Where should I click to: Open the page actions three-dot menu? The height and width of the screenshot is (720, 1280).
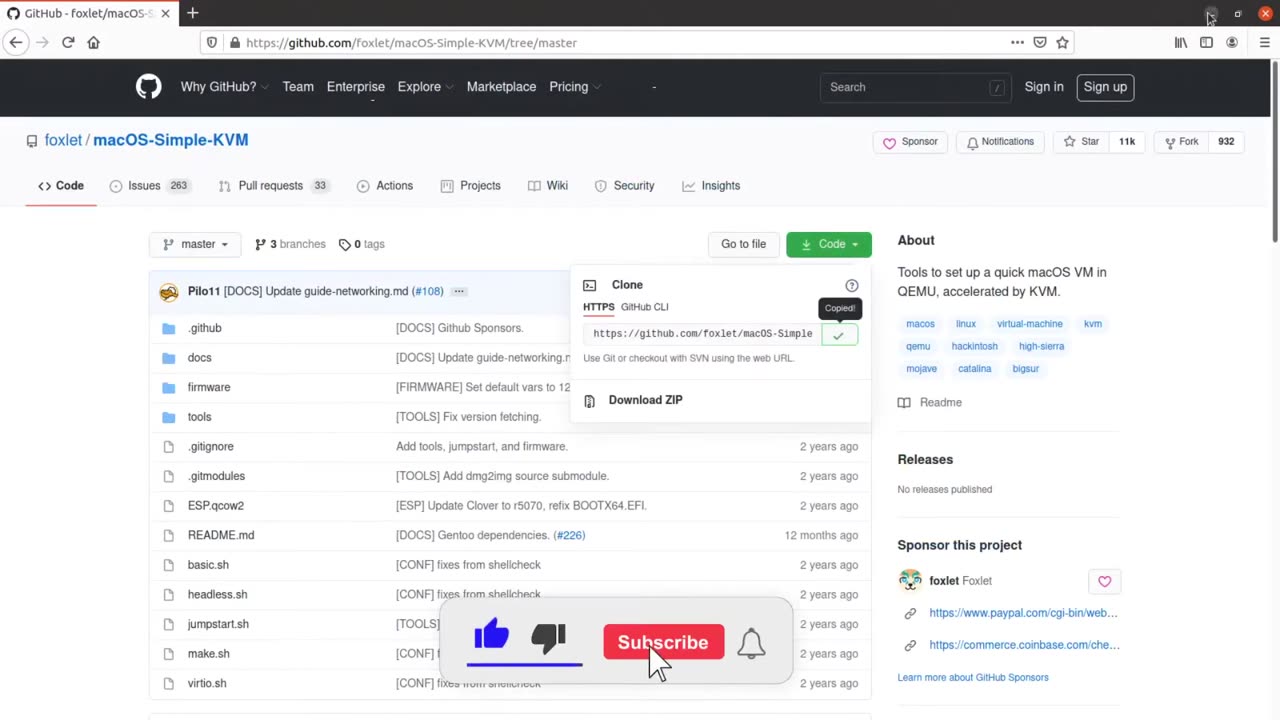click(1017, 43)
